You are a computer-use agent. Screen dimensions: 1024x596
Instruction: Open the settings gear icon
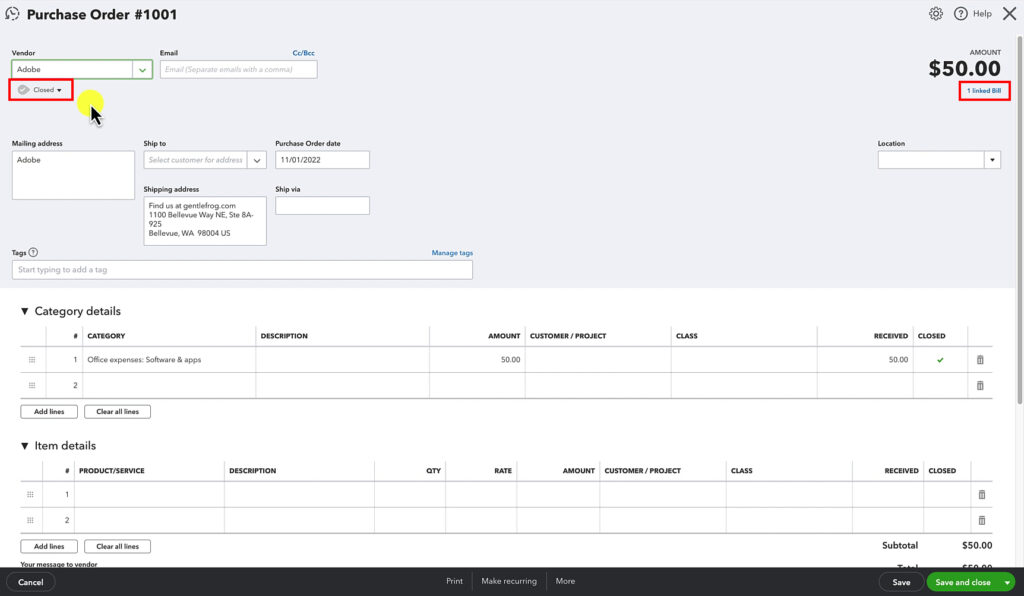(936, 13)
